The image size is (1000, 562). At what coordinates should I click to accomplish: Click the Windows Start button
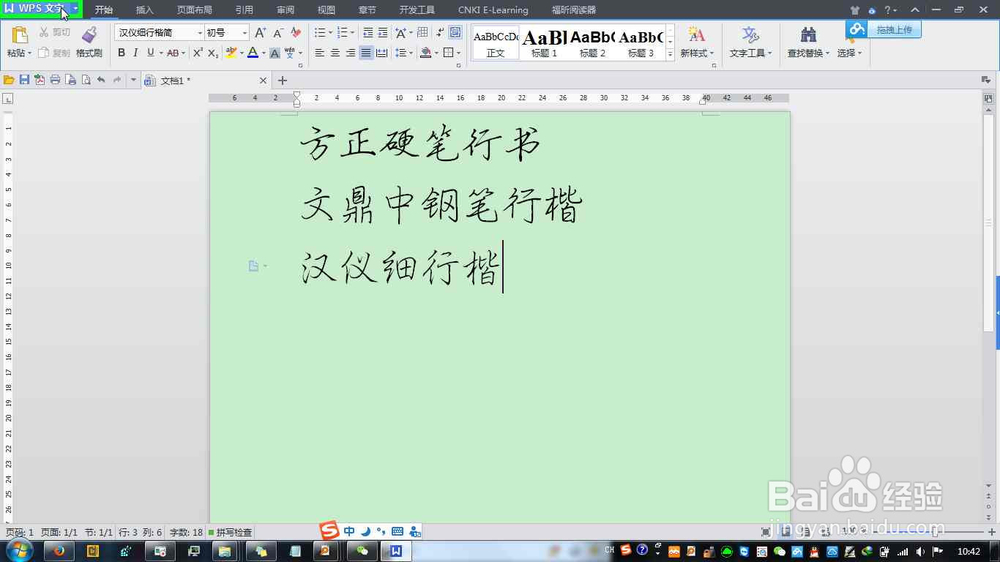(18, 550)
